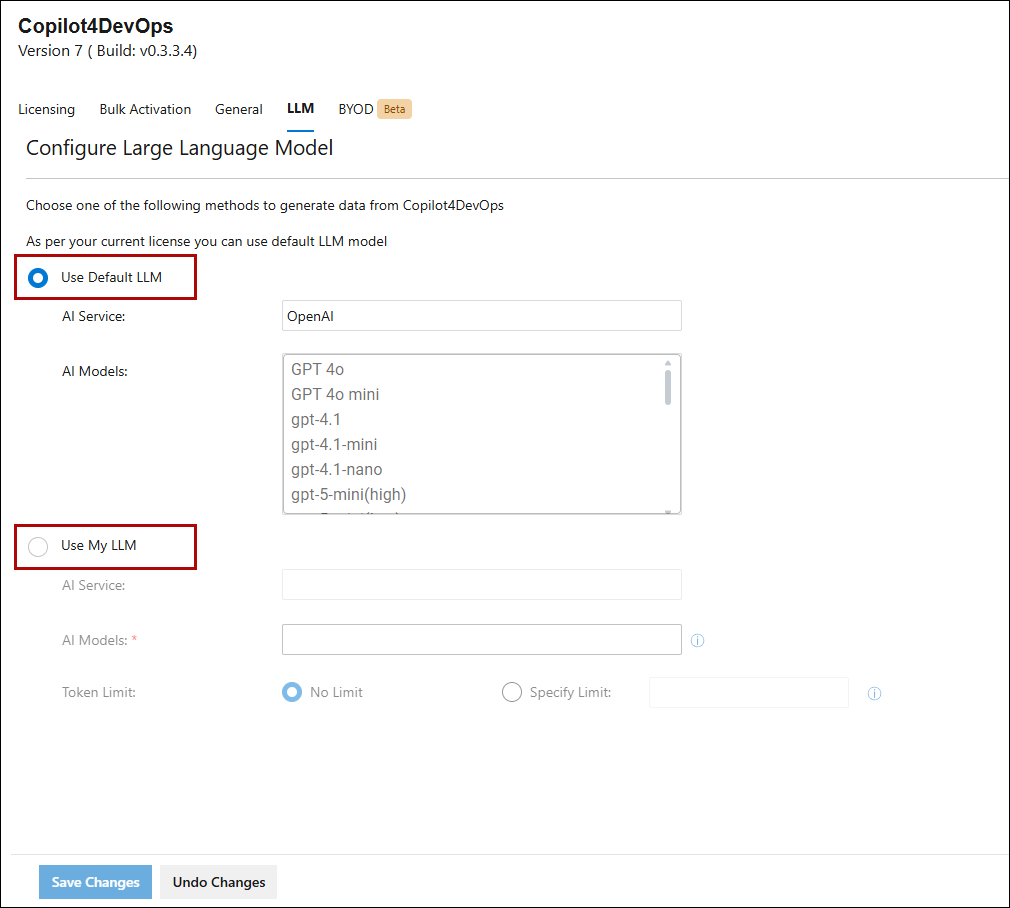Click scroll down arrow in AI Models list
Screen dimensions: 1010x908
[668, 510]
